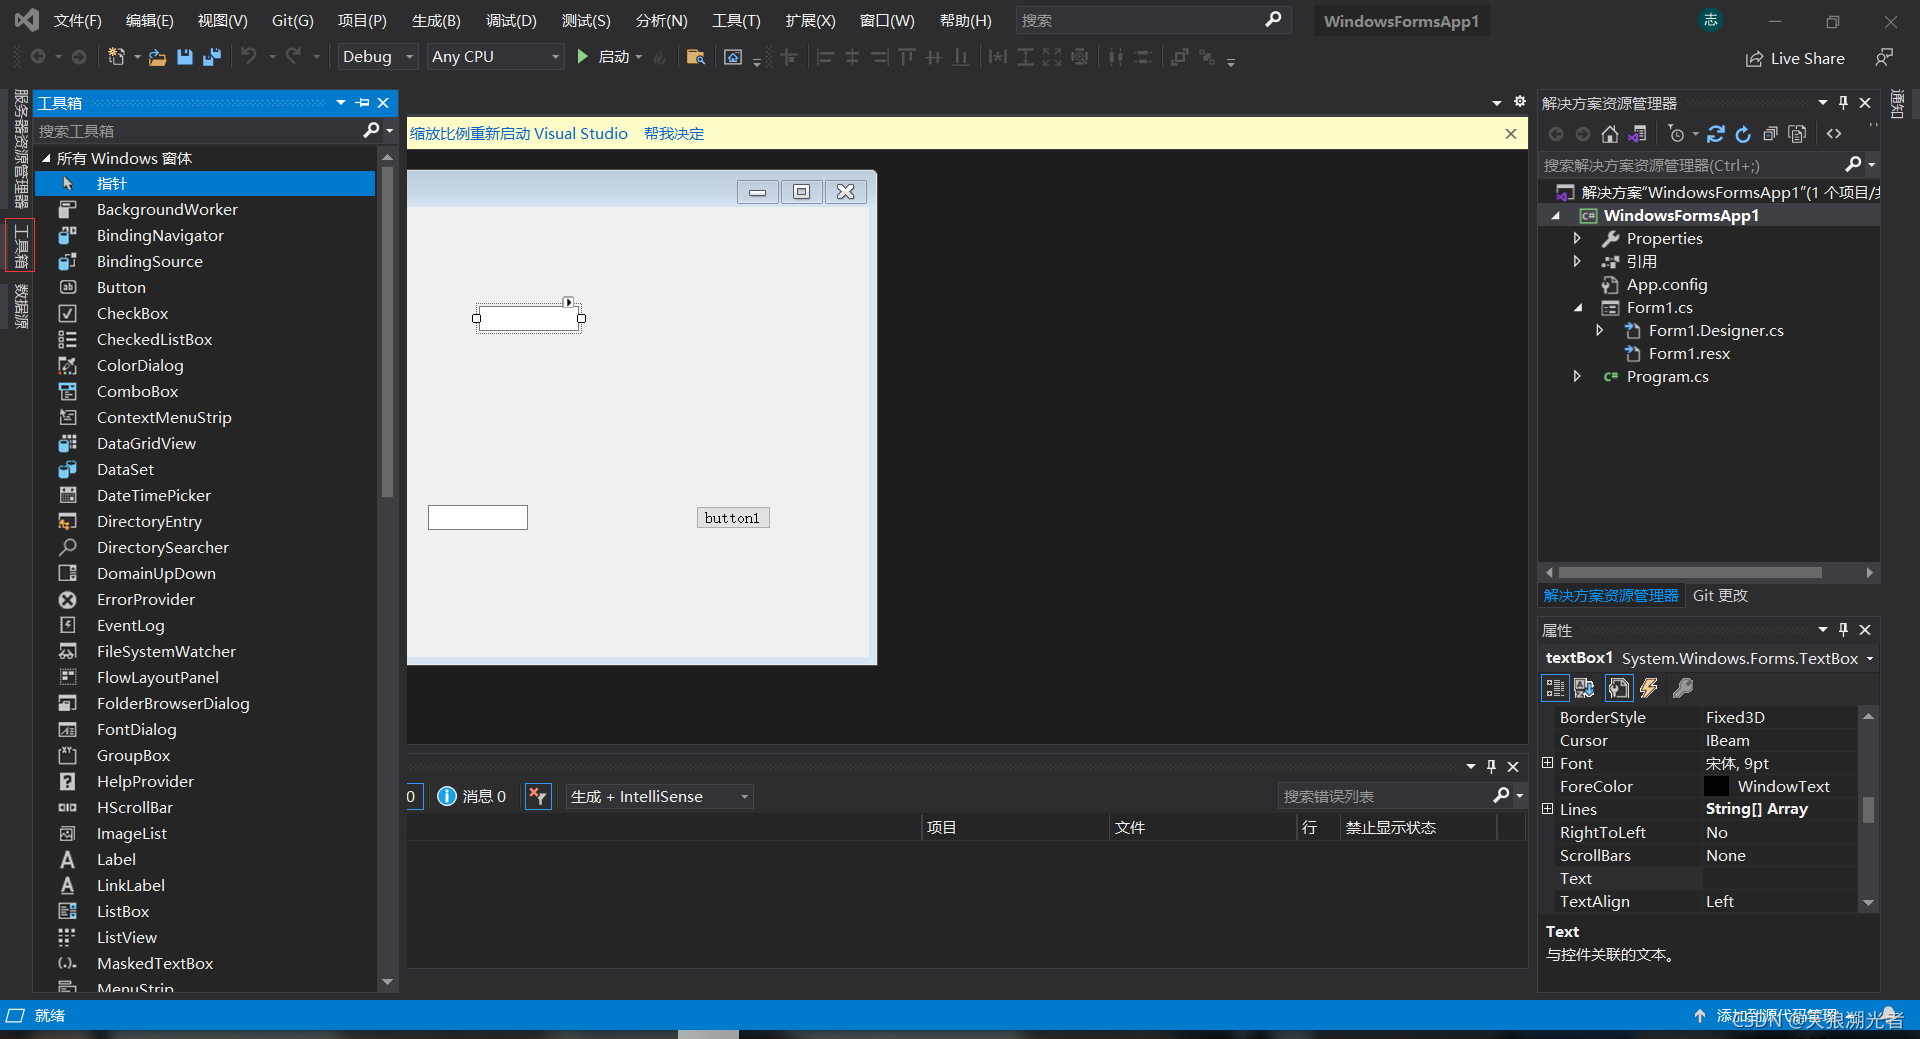Click the feedback icon beside Live Share

(1884, 58)
